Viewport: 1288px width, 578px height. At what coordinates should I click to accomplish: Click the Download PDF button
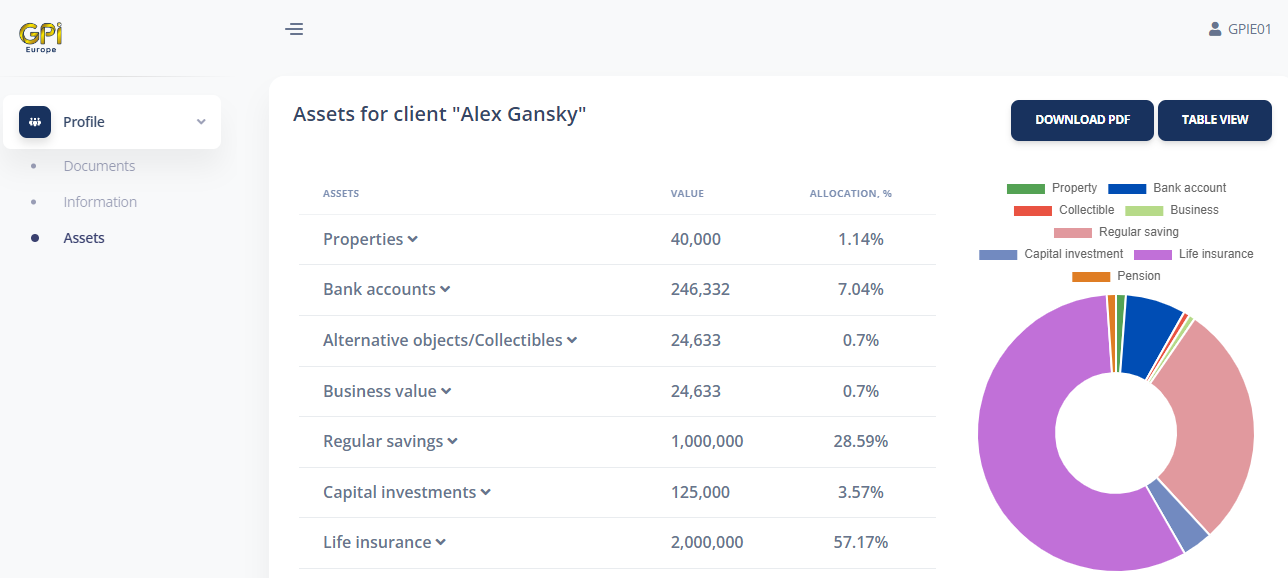1082,120
